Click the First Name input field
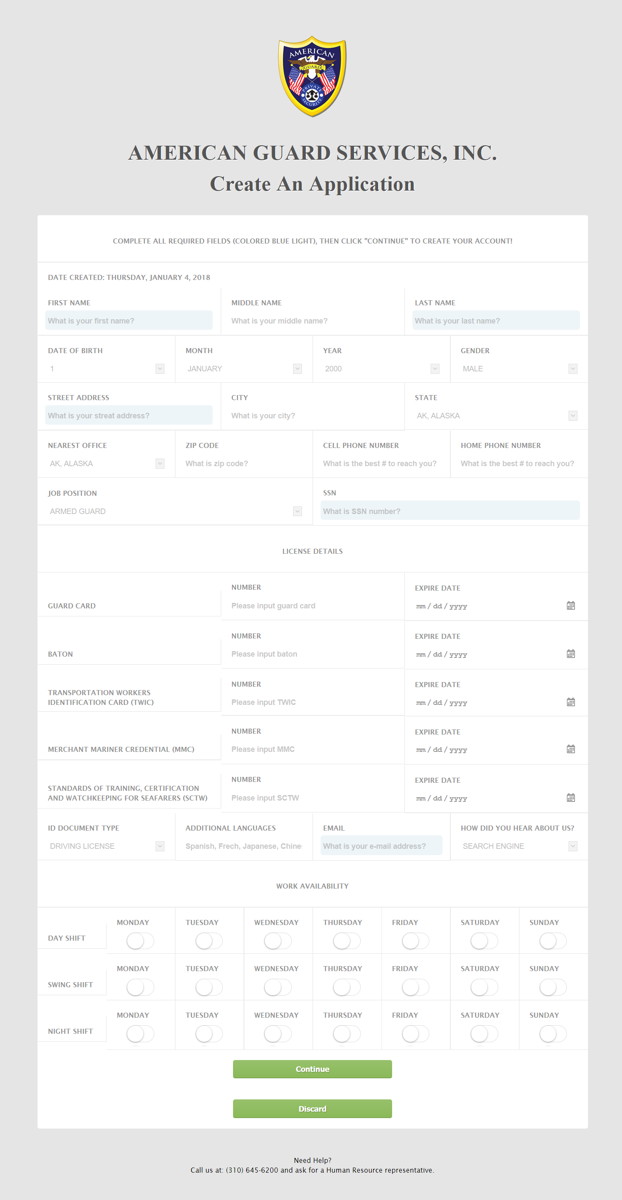Viewport: 622px width, 1200px height. point(129,321)
